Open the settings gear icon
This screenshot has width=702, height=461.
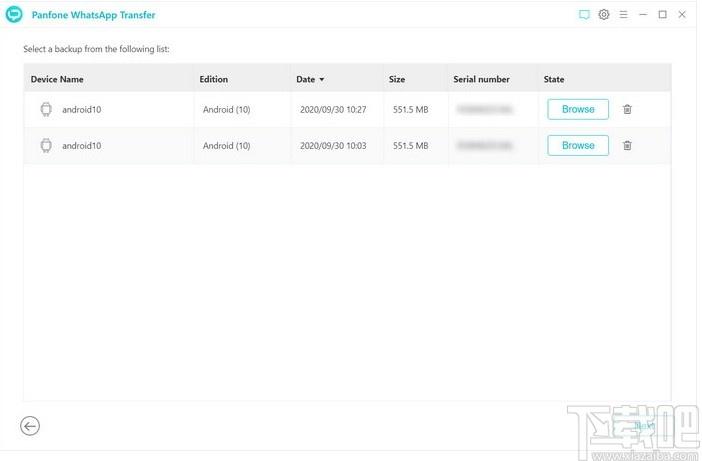point(604,14)
